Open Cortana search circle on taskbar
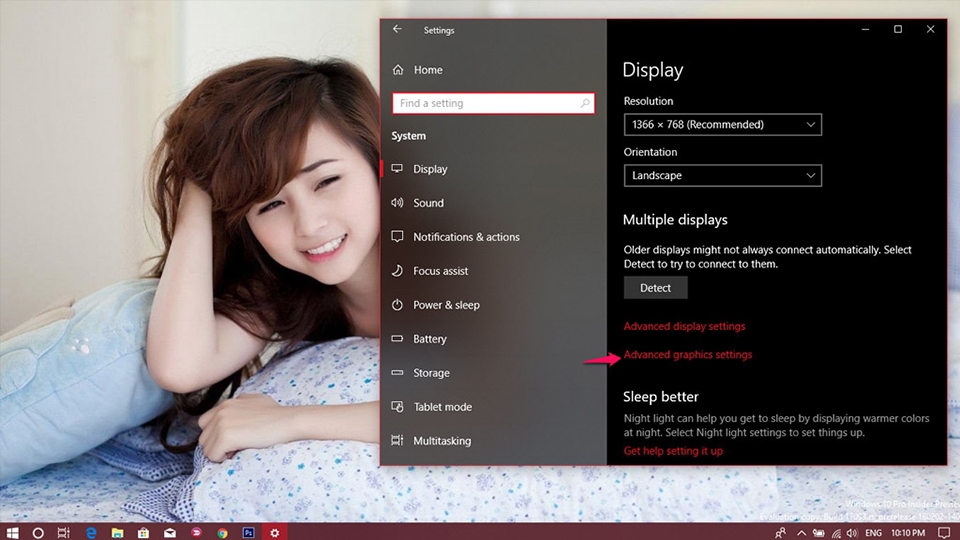 pyautogui.click(x=38, y=533)
